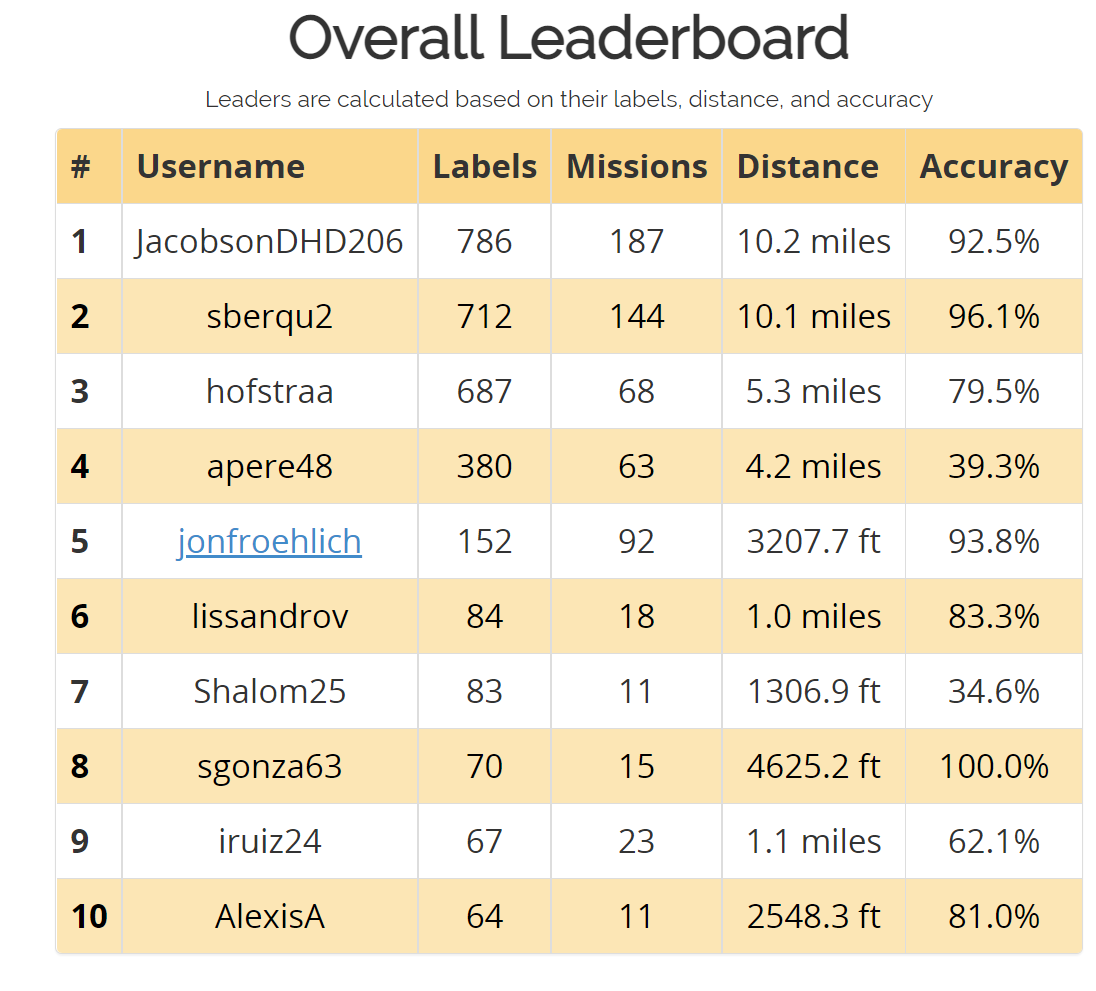The height and width of the screenshot is (991, 1096).
Task: Select the AlexisA username cell
Action: pos(269,916)
